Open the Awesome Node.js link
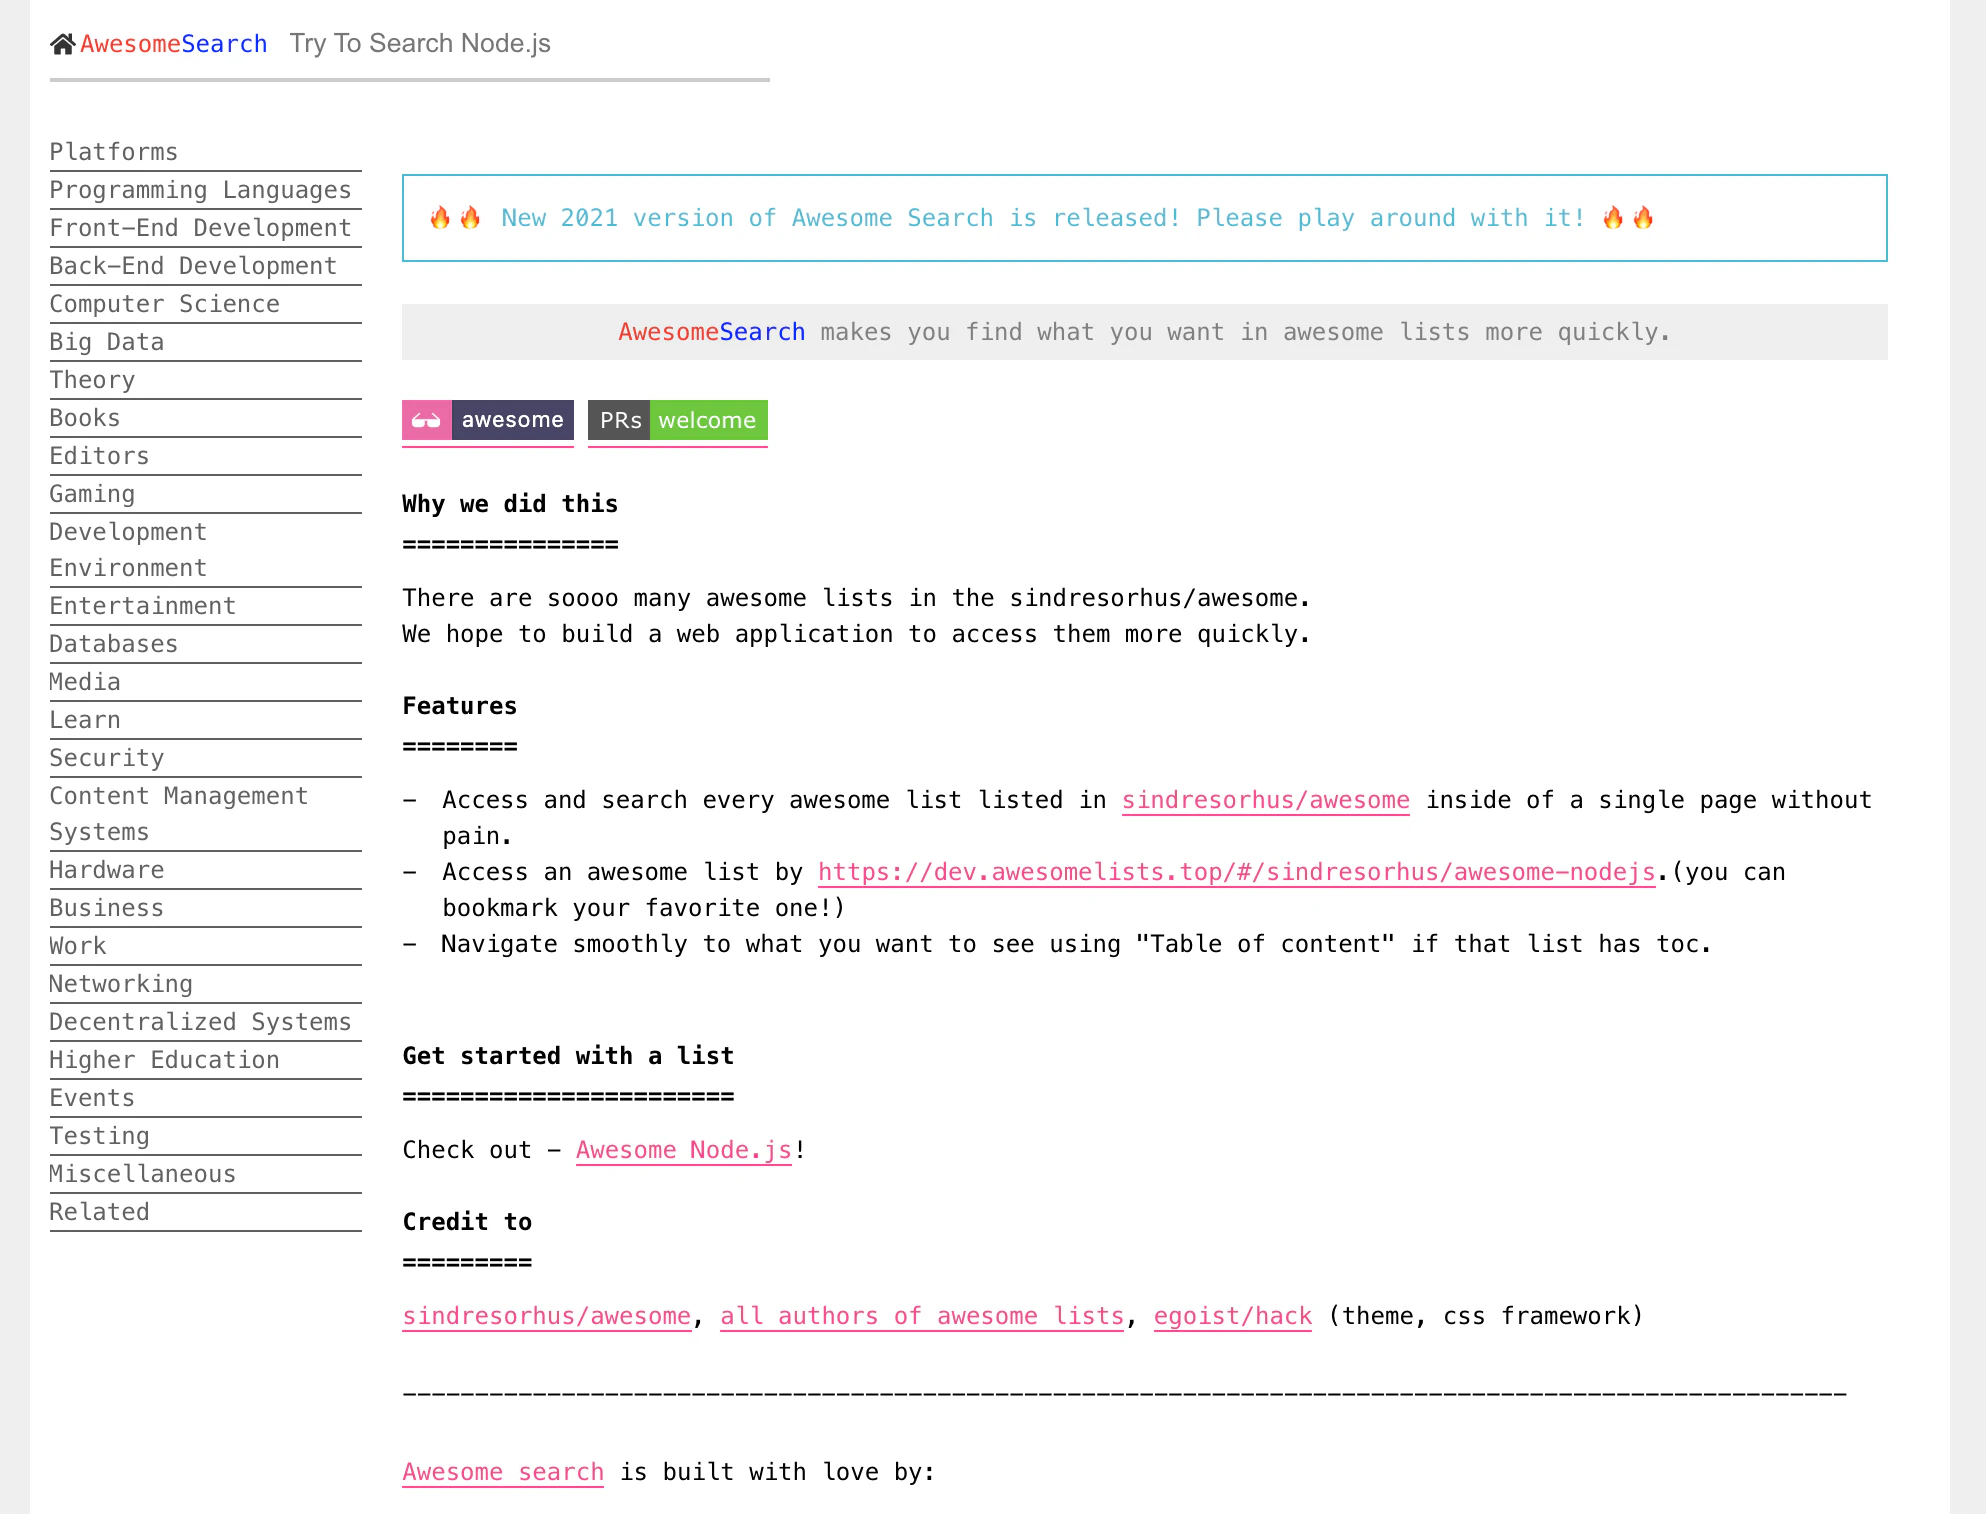 [684, 1150]
